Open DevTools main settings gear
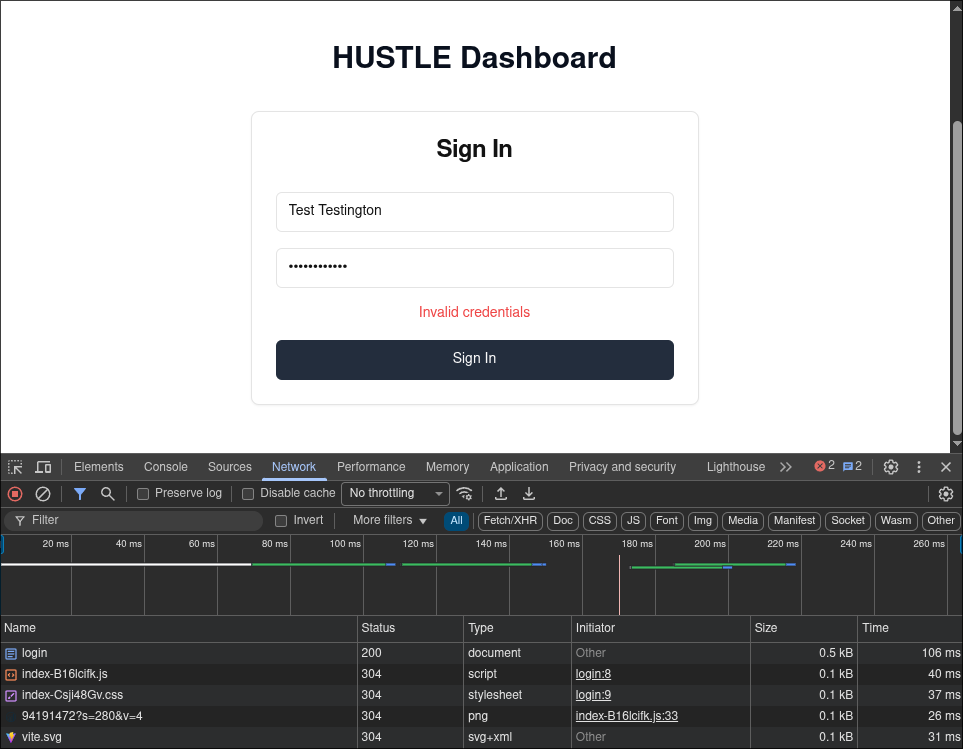963x749 pixels. click(x=891, y=467)
